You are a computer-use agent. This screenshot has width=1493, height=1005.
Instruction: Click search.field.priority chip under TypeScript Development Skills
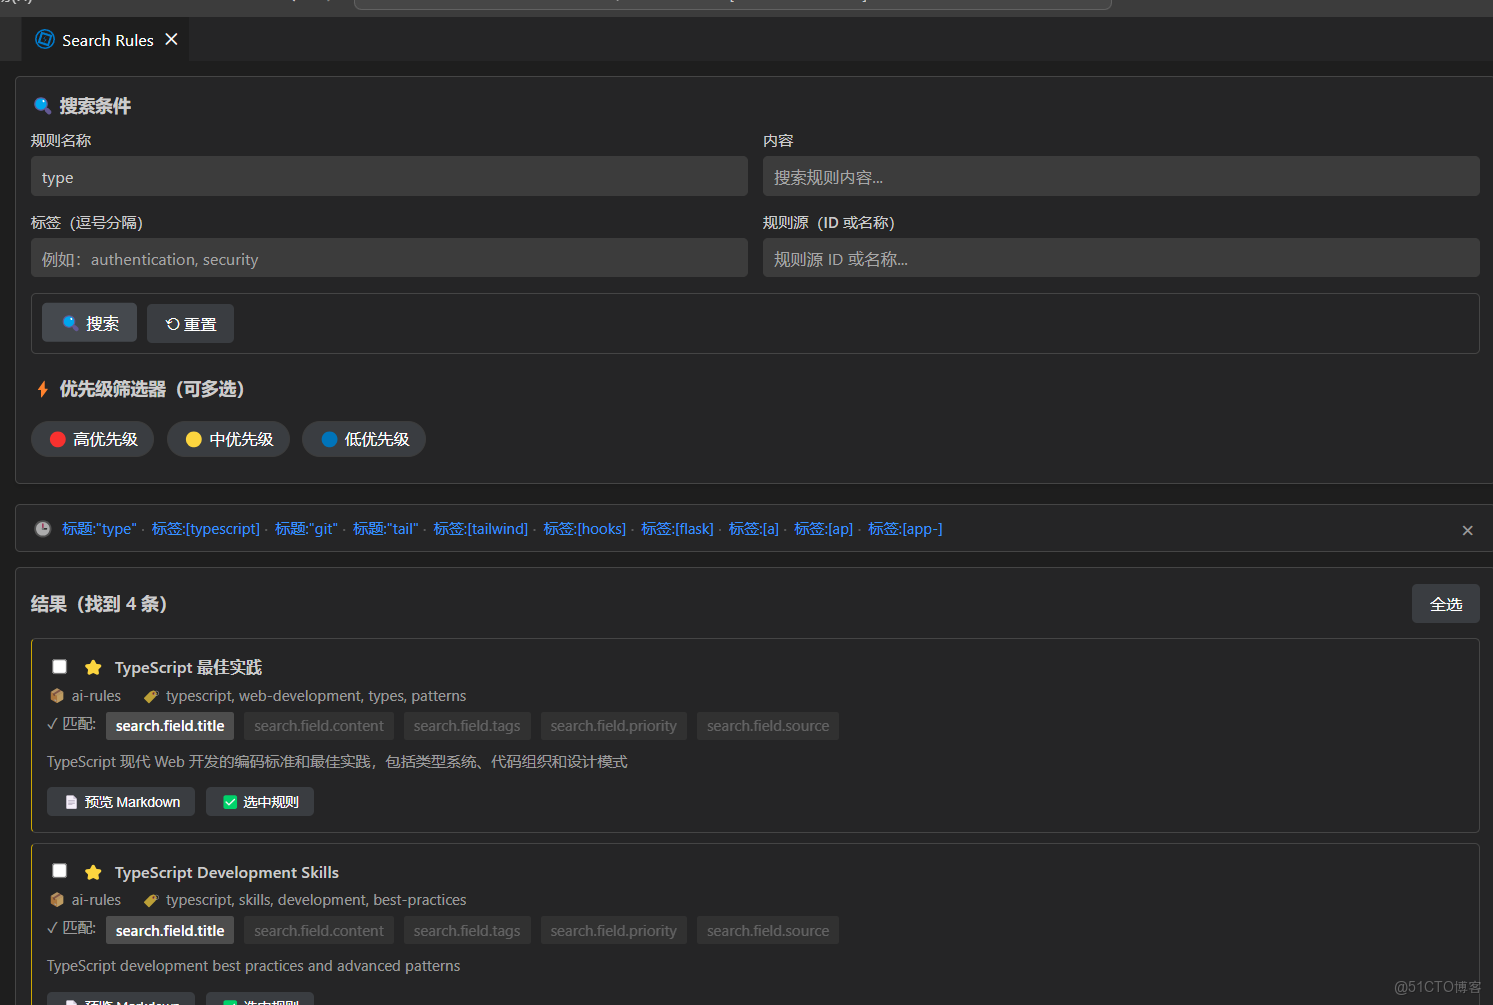click(x=613, y=930)
